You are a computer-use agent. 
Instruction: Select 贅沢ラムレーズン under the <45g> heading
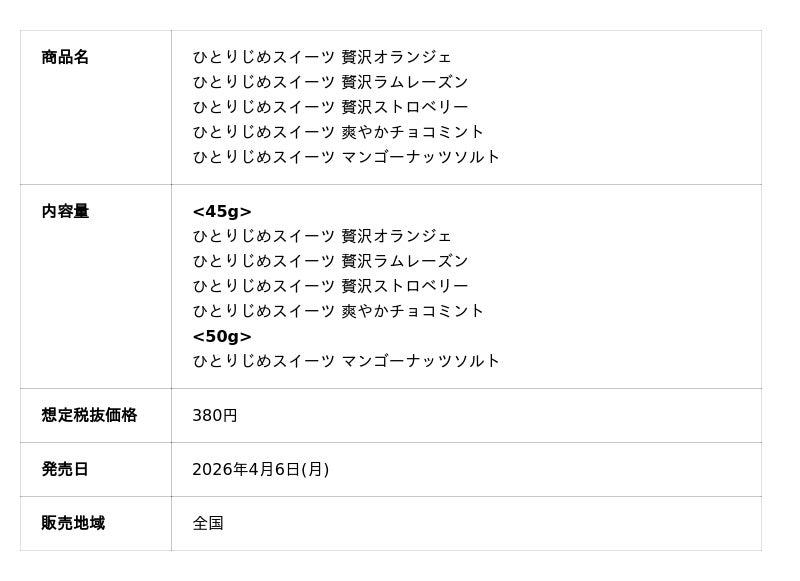404,261
